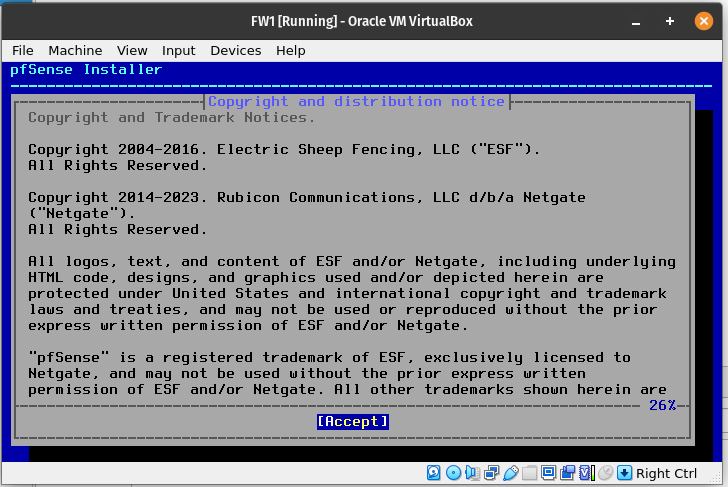
Task: Click the keyboard capture arrow icon
Action: (624, 473)
